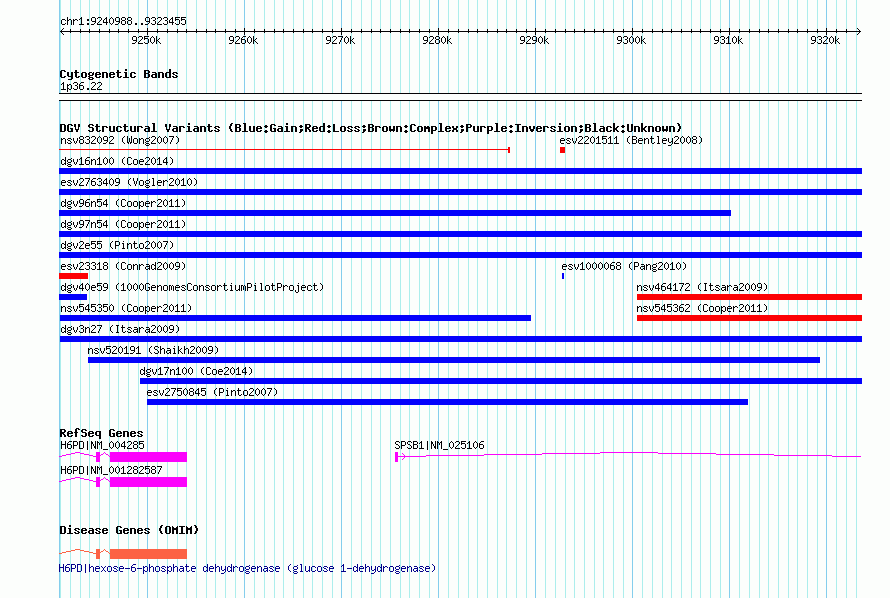Open dgv40e59 1000GenomesConsortiumPilotProject label
The height and width of the screenshot is (598, 890).
click(x=192, y=287)
